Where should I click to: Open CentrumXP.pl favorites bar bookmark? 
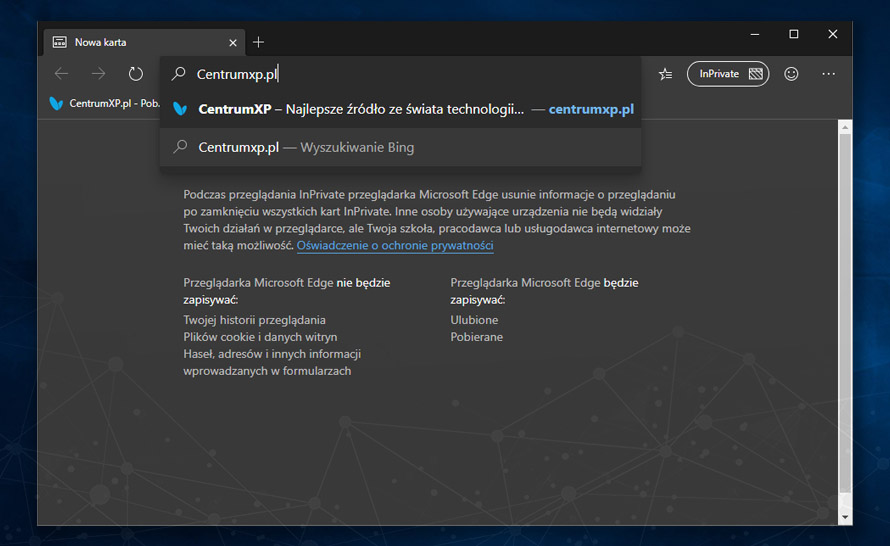[x=104, y=103]
